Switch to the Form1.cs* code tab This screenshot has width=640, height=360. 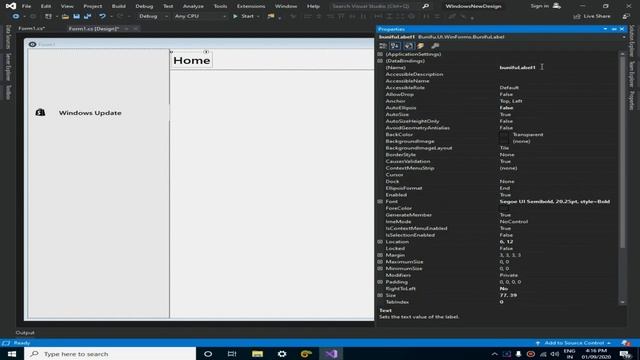click(32, 29)
